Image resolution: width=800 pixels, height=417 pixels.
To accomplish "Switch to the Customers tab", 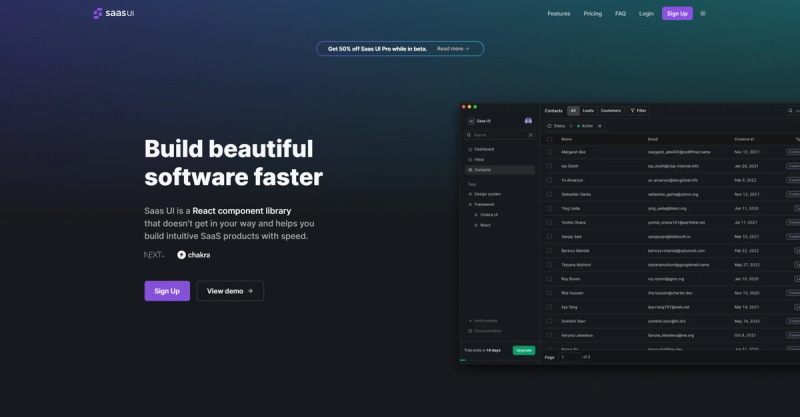I will 611,110.
